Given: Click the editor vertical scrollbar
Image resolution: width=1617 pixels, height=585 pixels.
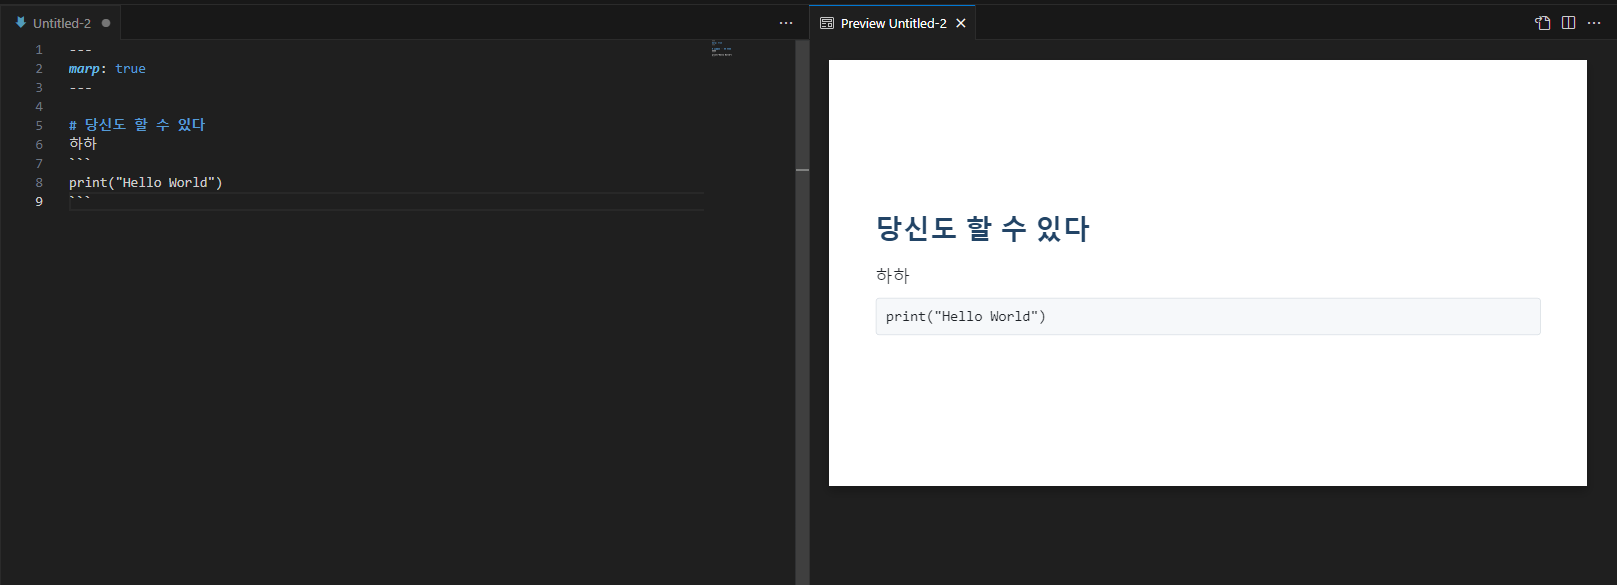Looking at the screenshot, I should (x=802, y=312).
